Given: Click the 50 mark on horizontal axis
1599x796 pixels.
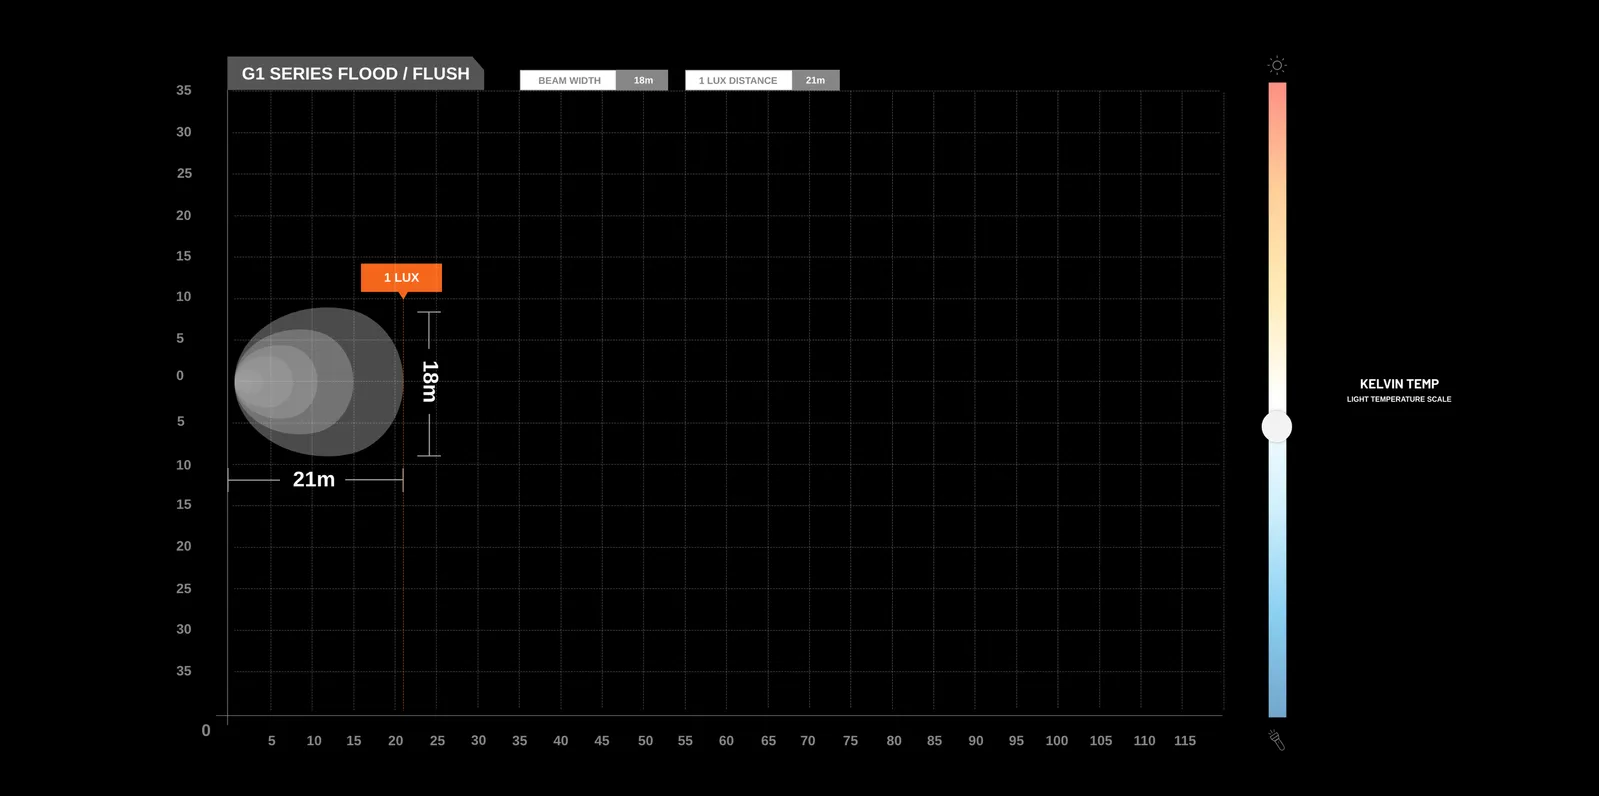Looking at the screenshot, I should (x=645, y=741).
